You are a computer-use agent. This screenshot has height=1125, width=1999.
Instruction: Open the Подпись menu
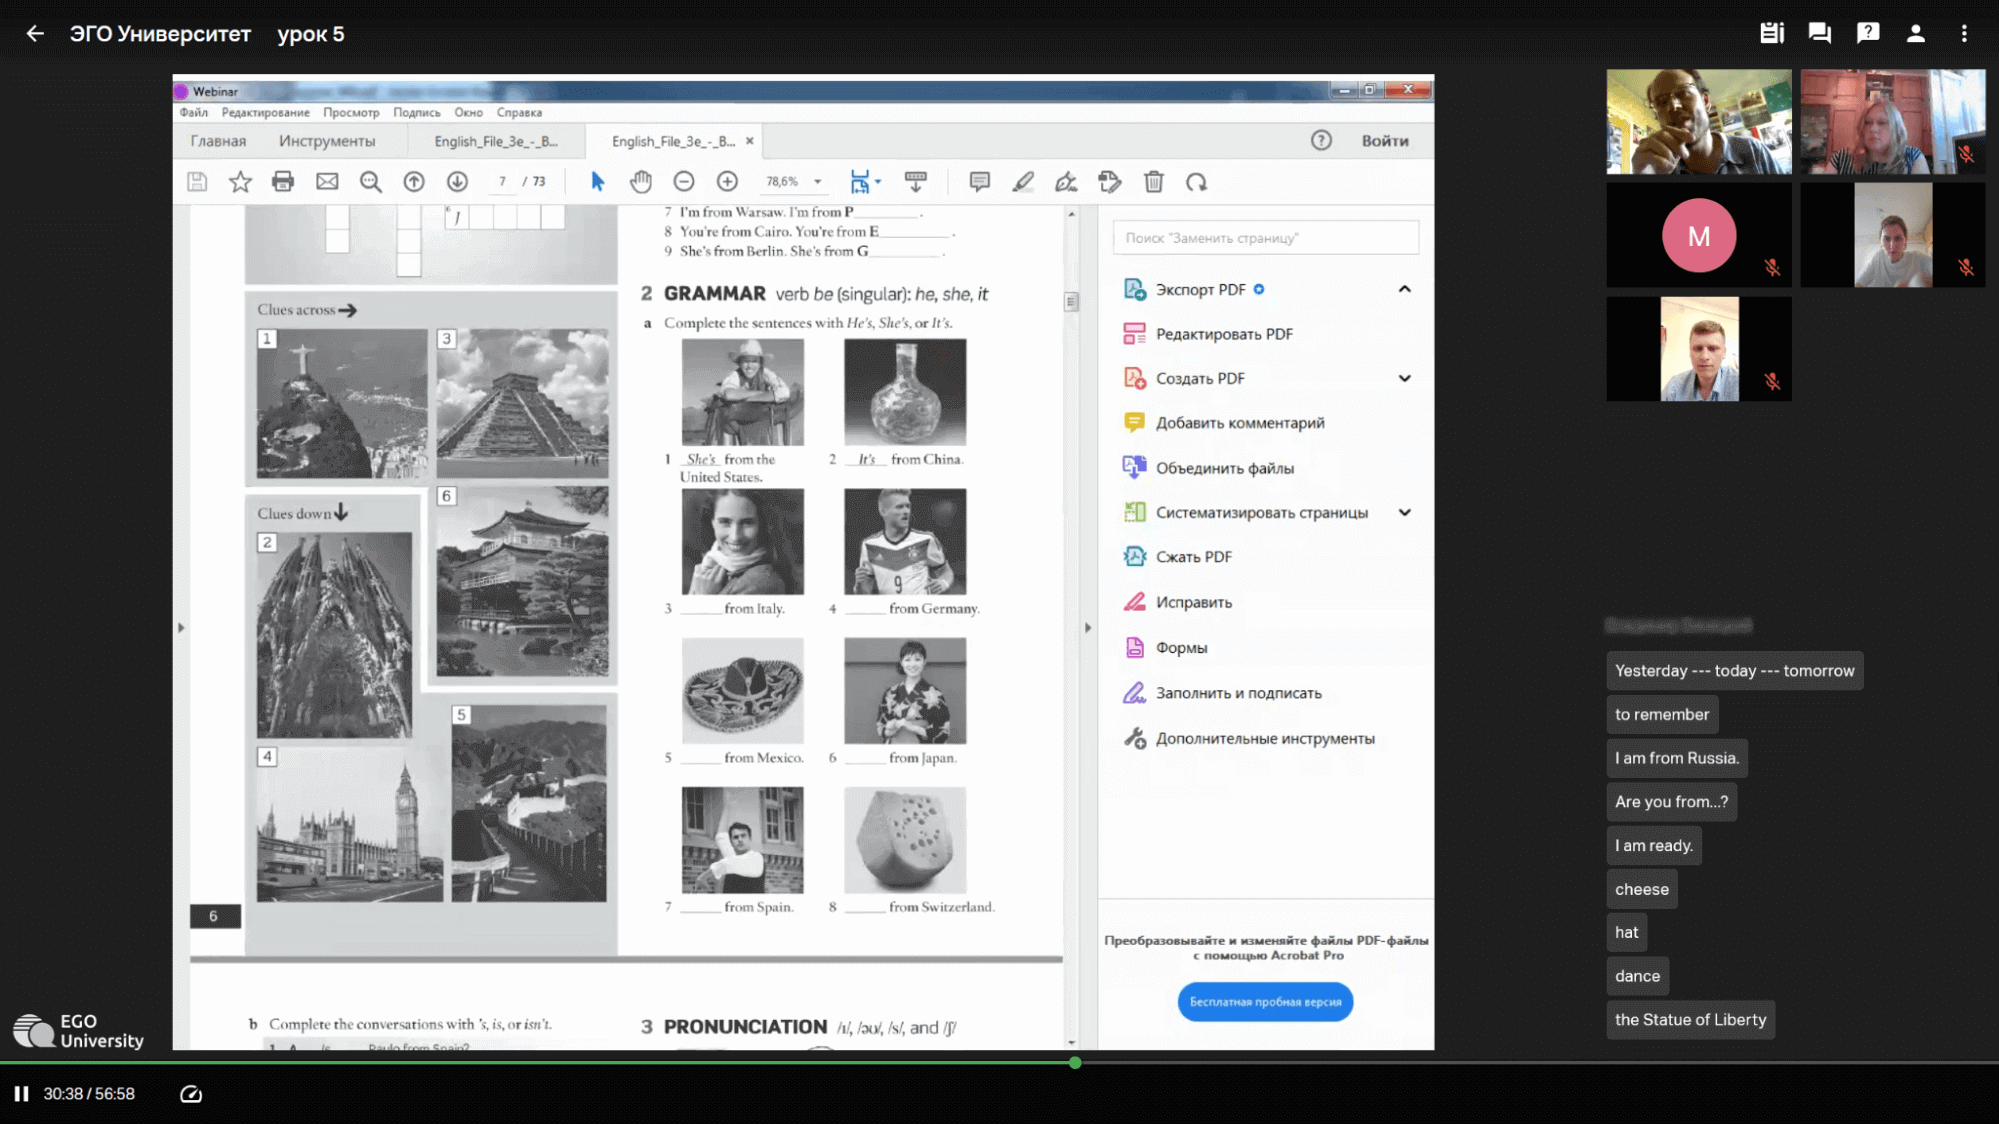tap(417, 113)
